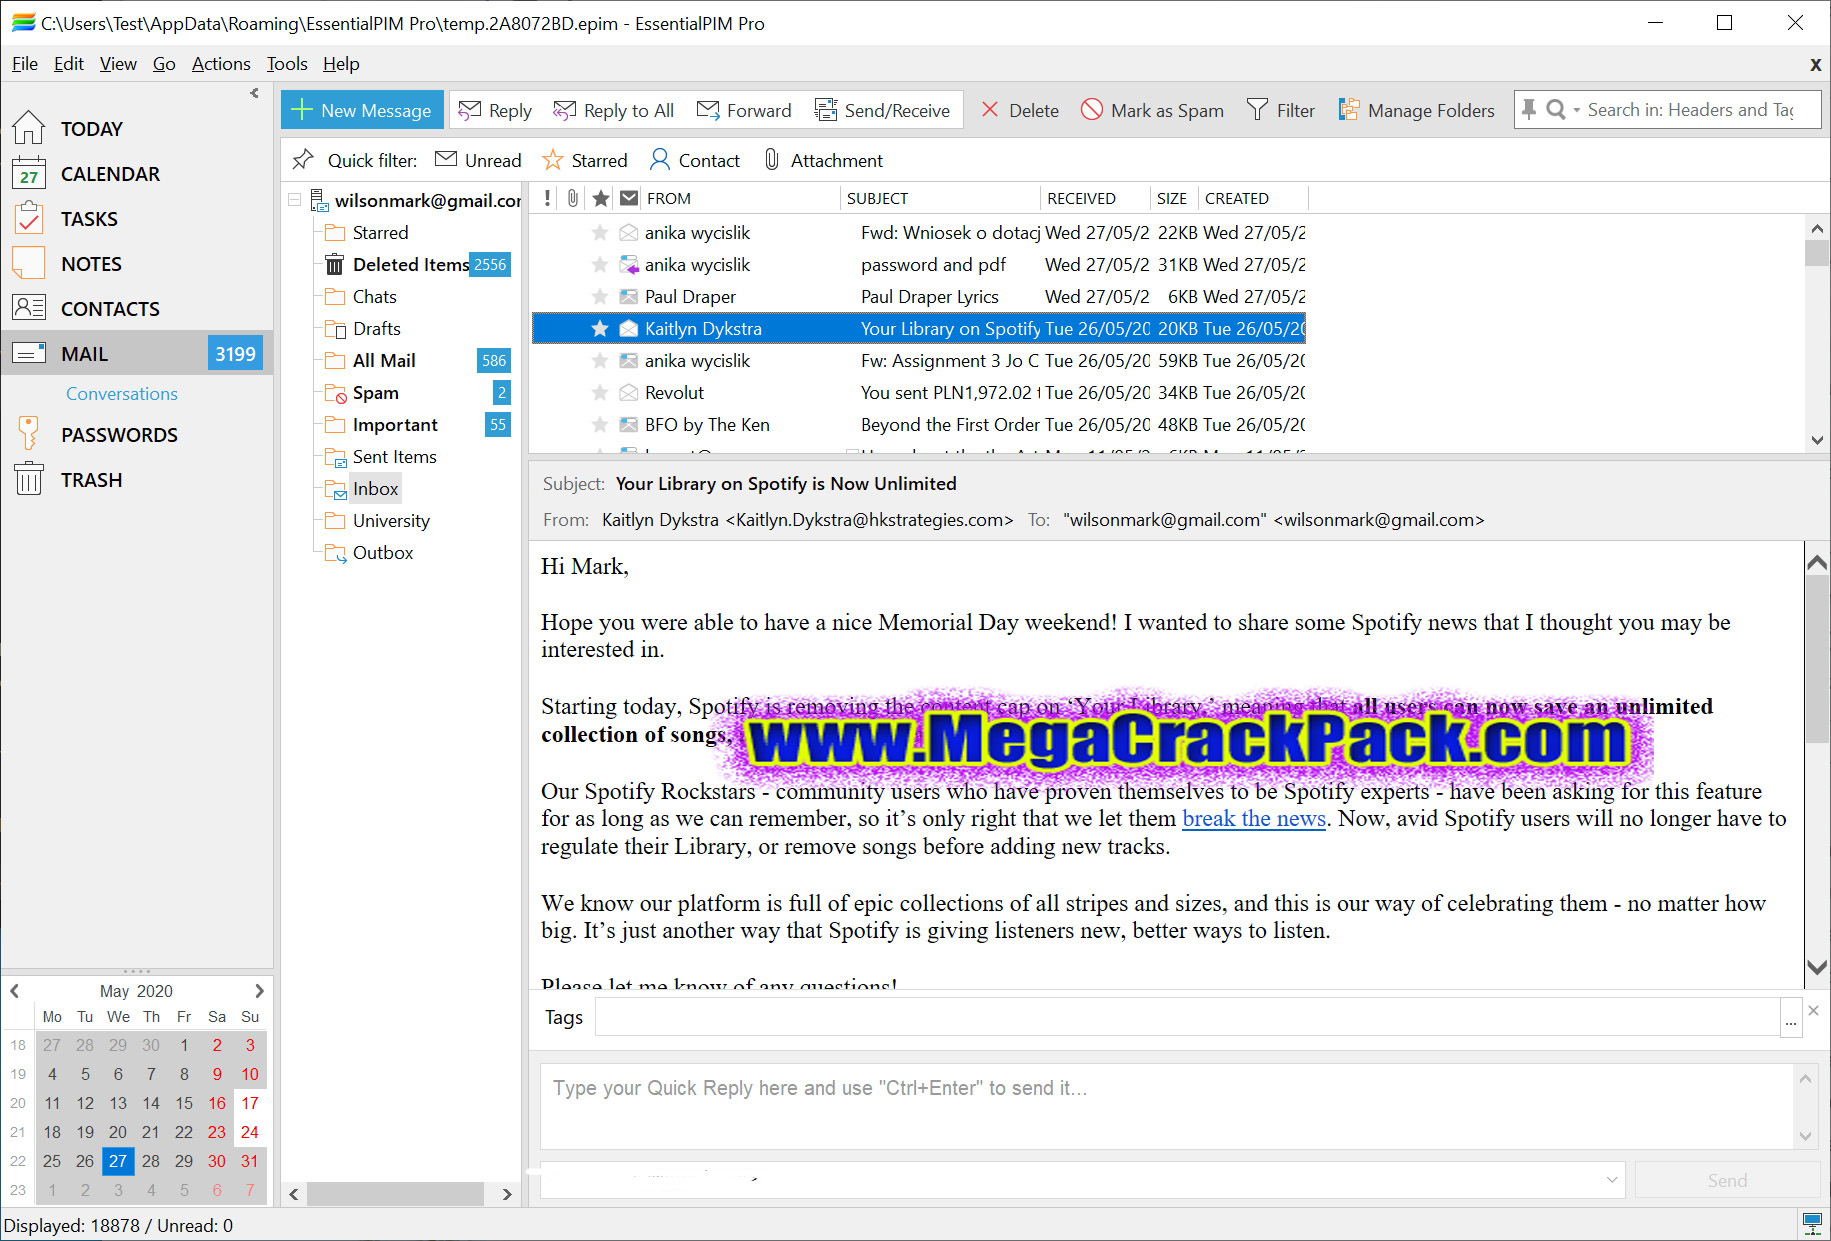Reply to the selected email

pyautogui.click(x=495, y=110)
